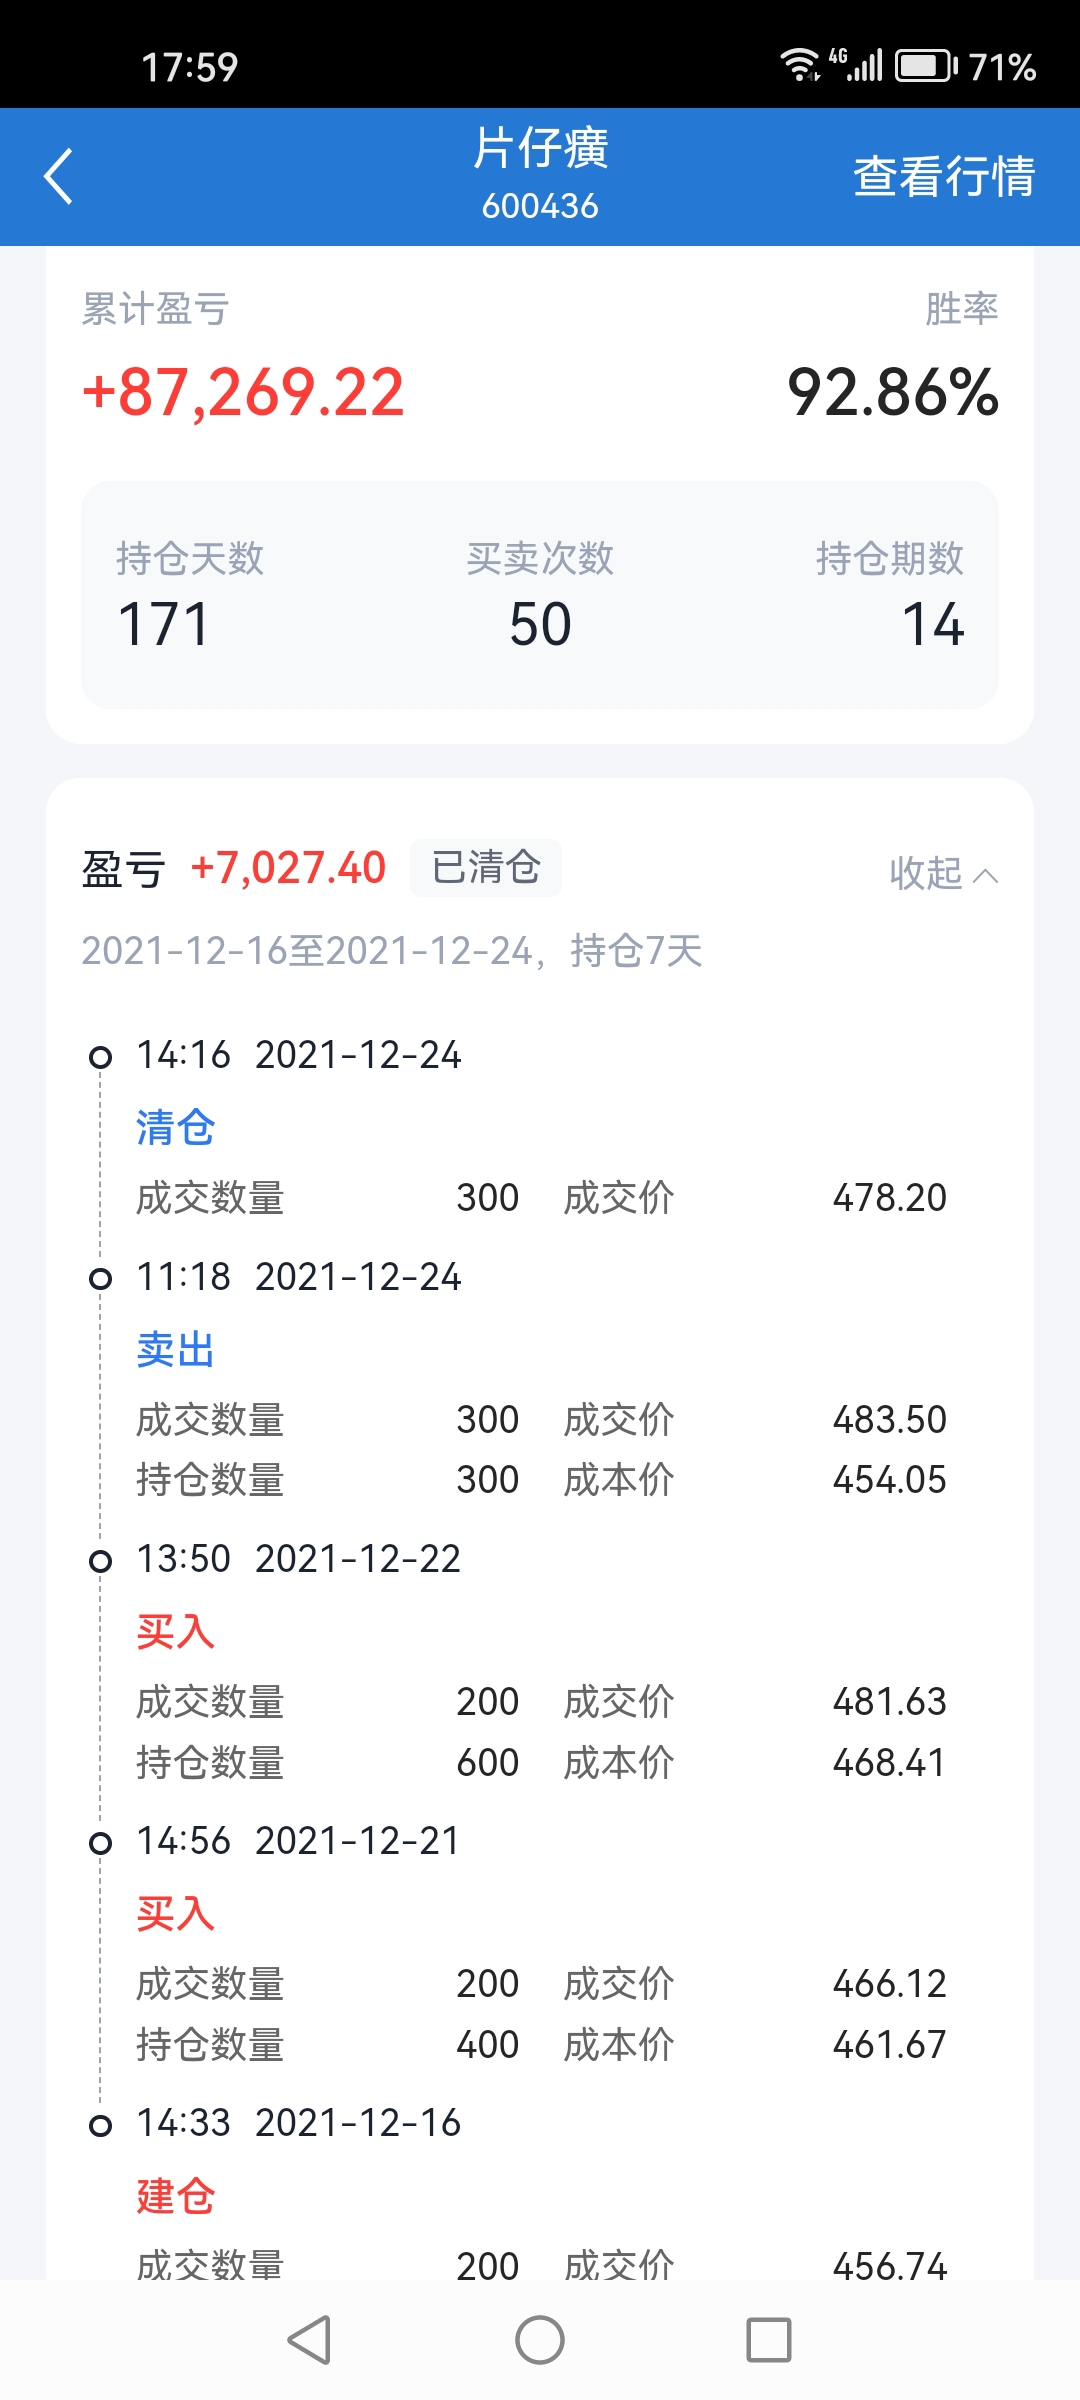Tap the Android home circle button
Screen dimensions: 1080x2400
click(540, 2340)
